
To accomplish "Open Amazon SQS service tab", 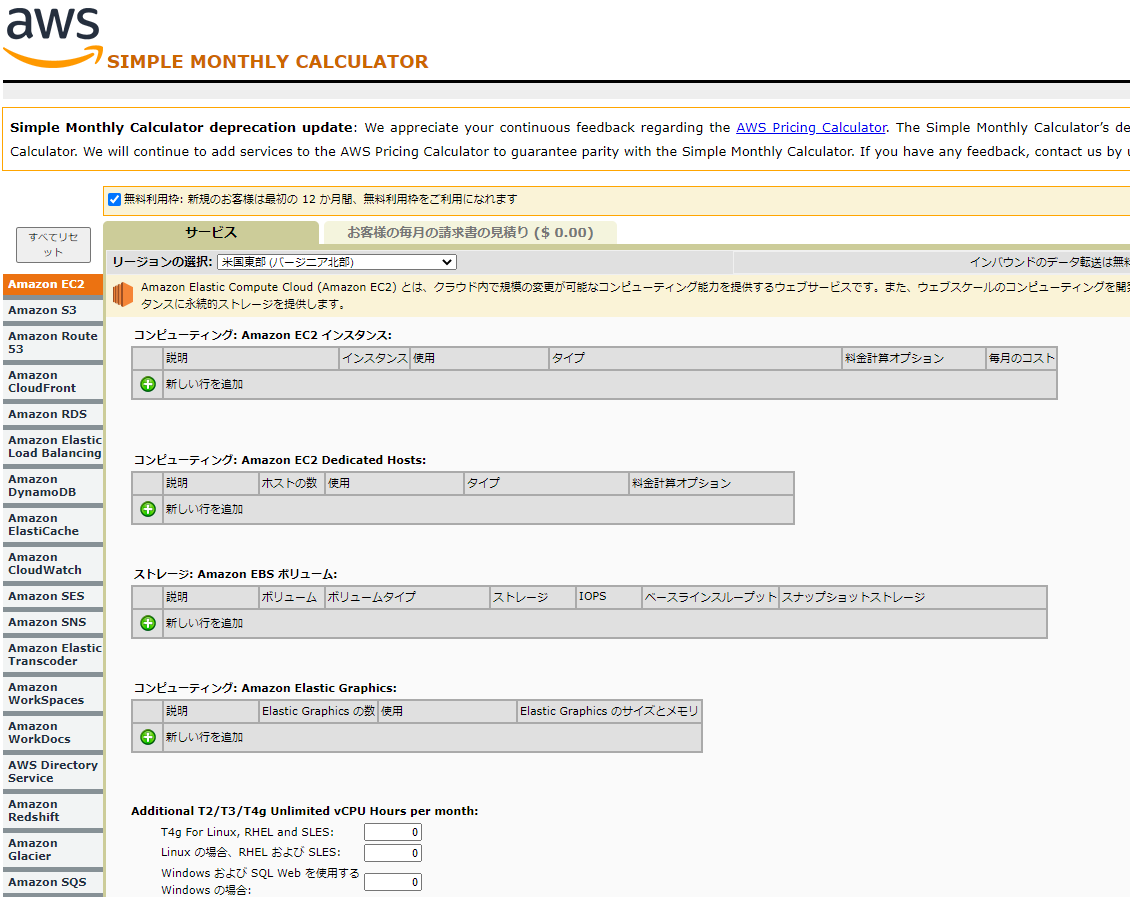I will [x=53, y=883].
